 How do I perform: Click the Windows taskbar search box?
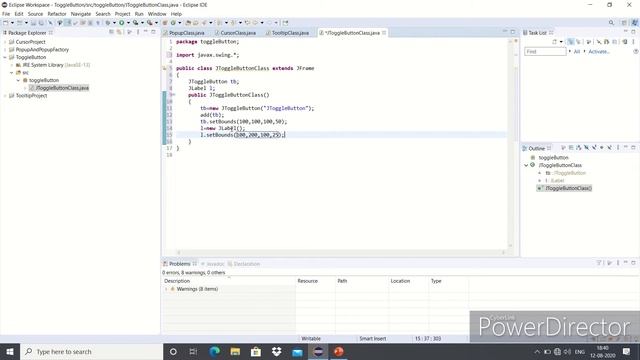click(91, 351)
